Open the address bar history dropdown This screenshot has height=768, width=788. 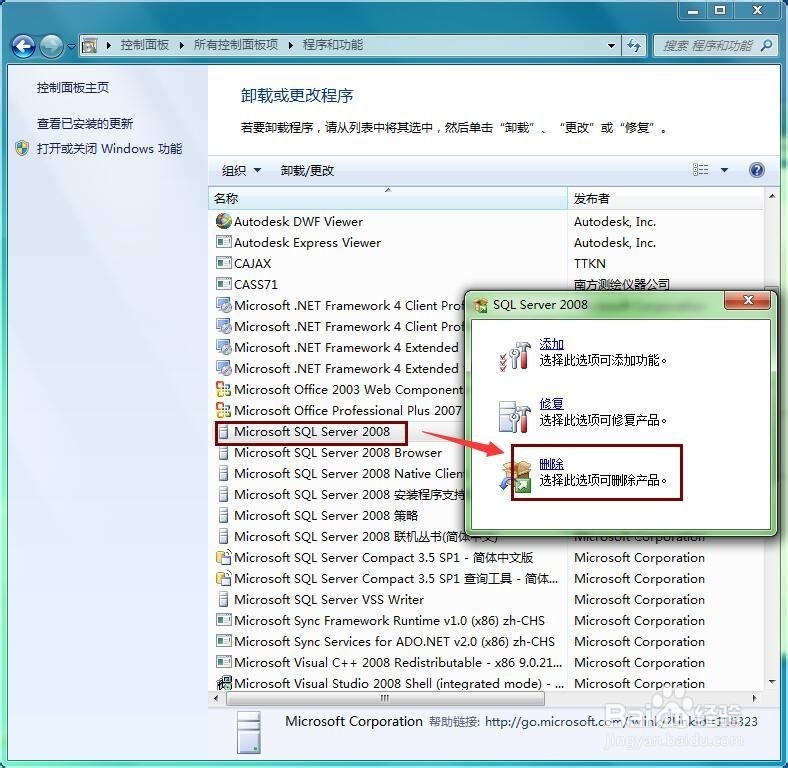pyautogui.click(x=611, y=46)
